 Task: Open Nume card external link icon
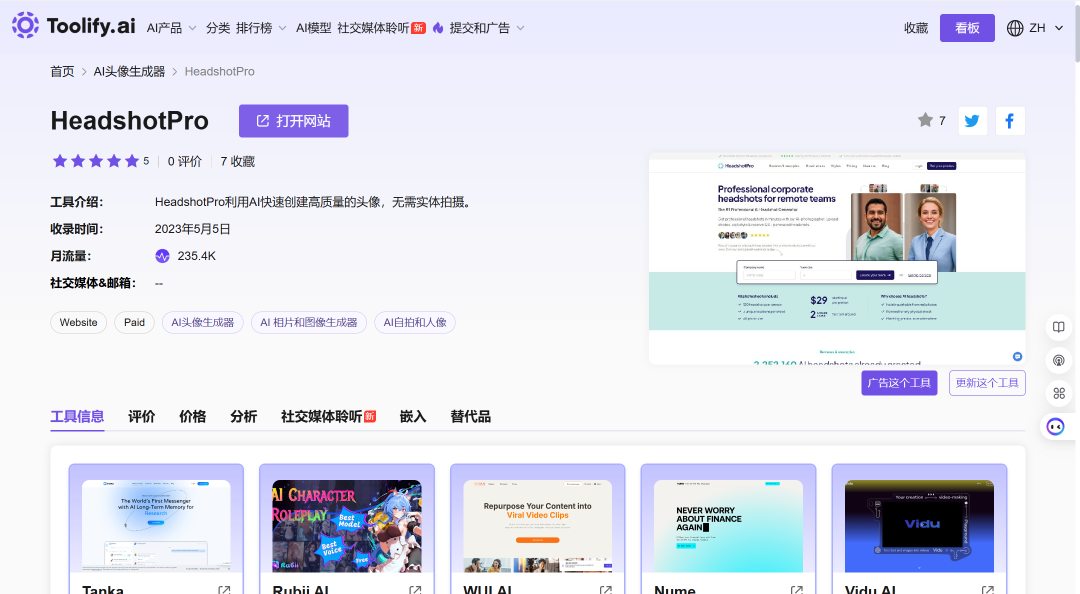click(x=797, y=590)
